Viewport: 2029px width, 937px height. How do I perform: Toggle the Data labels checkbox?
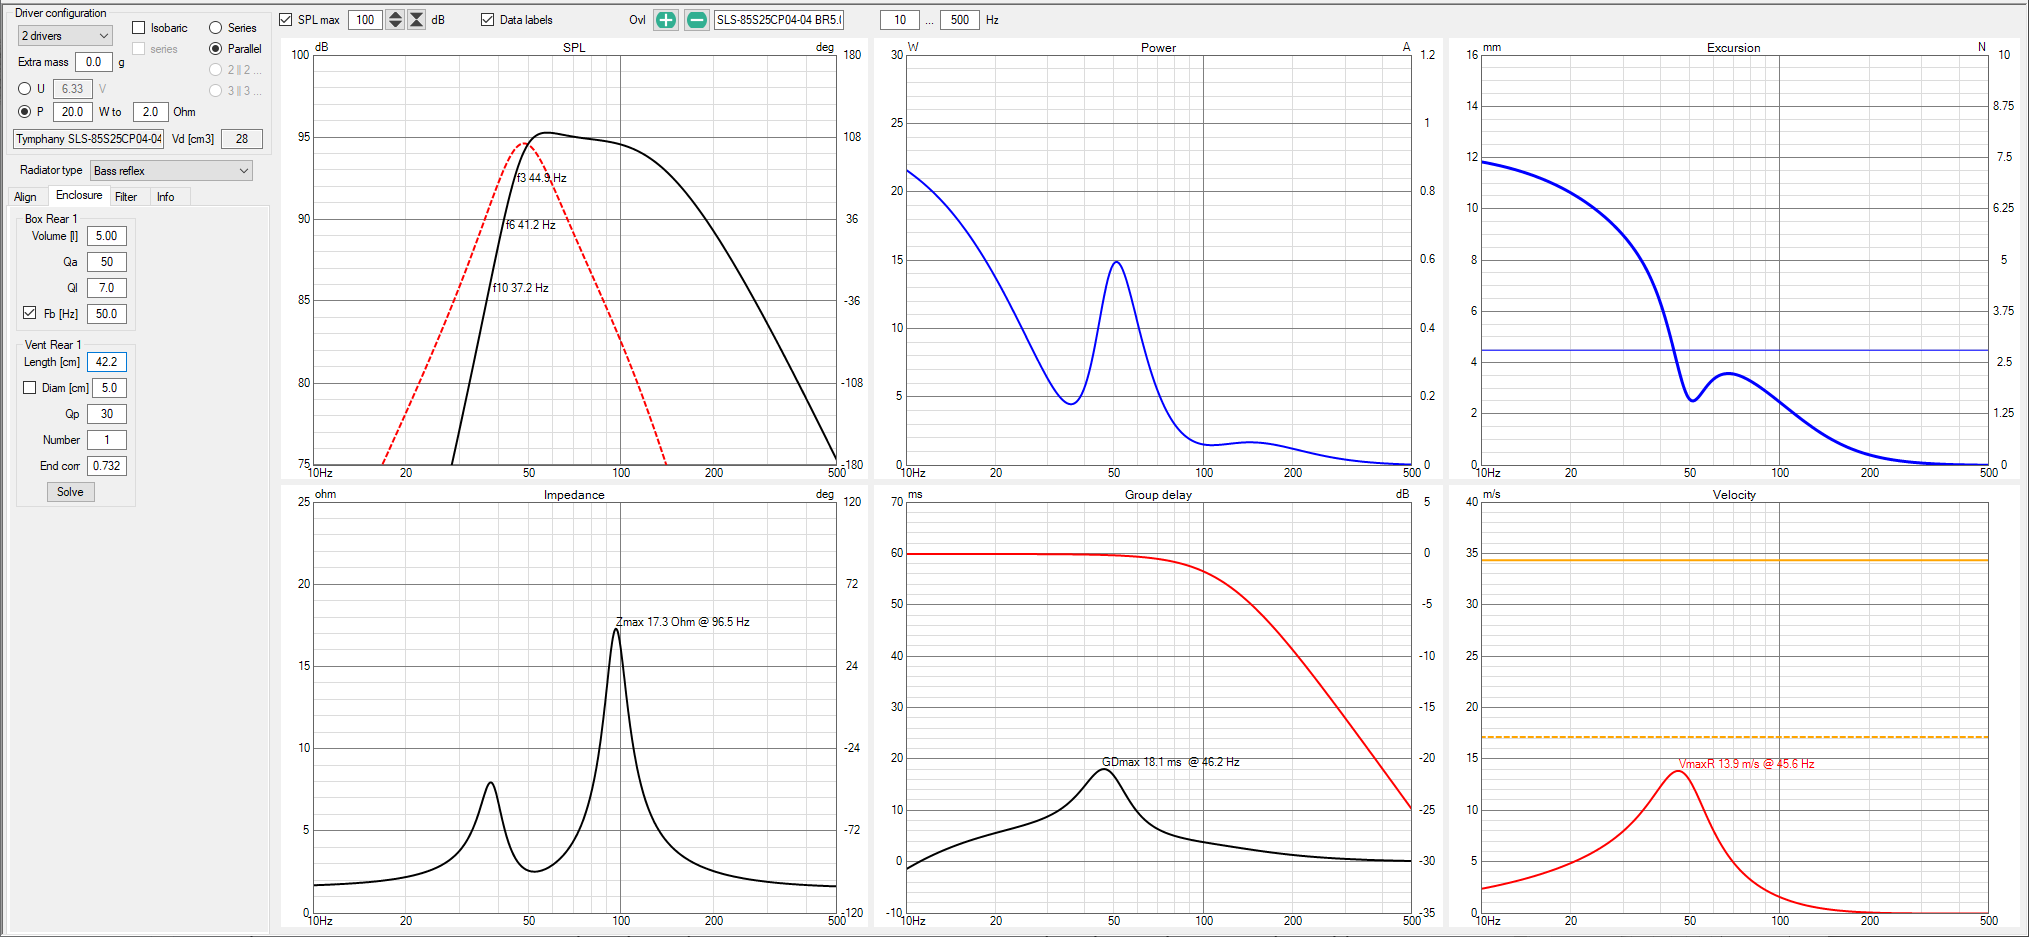(488, 20)
